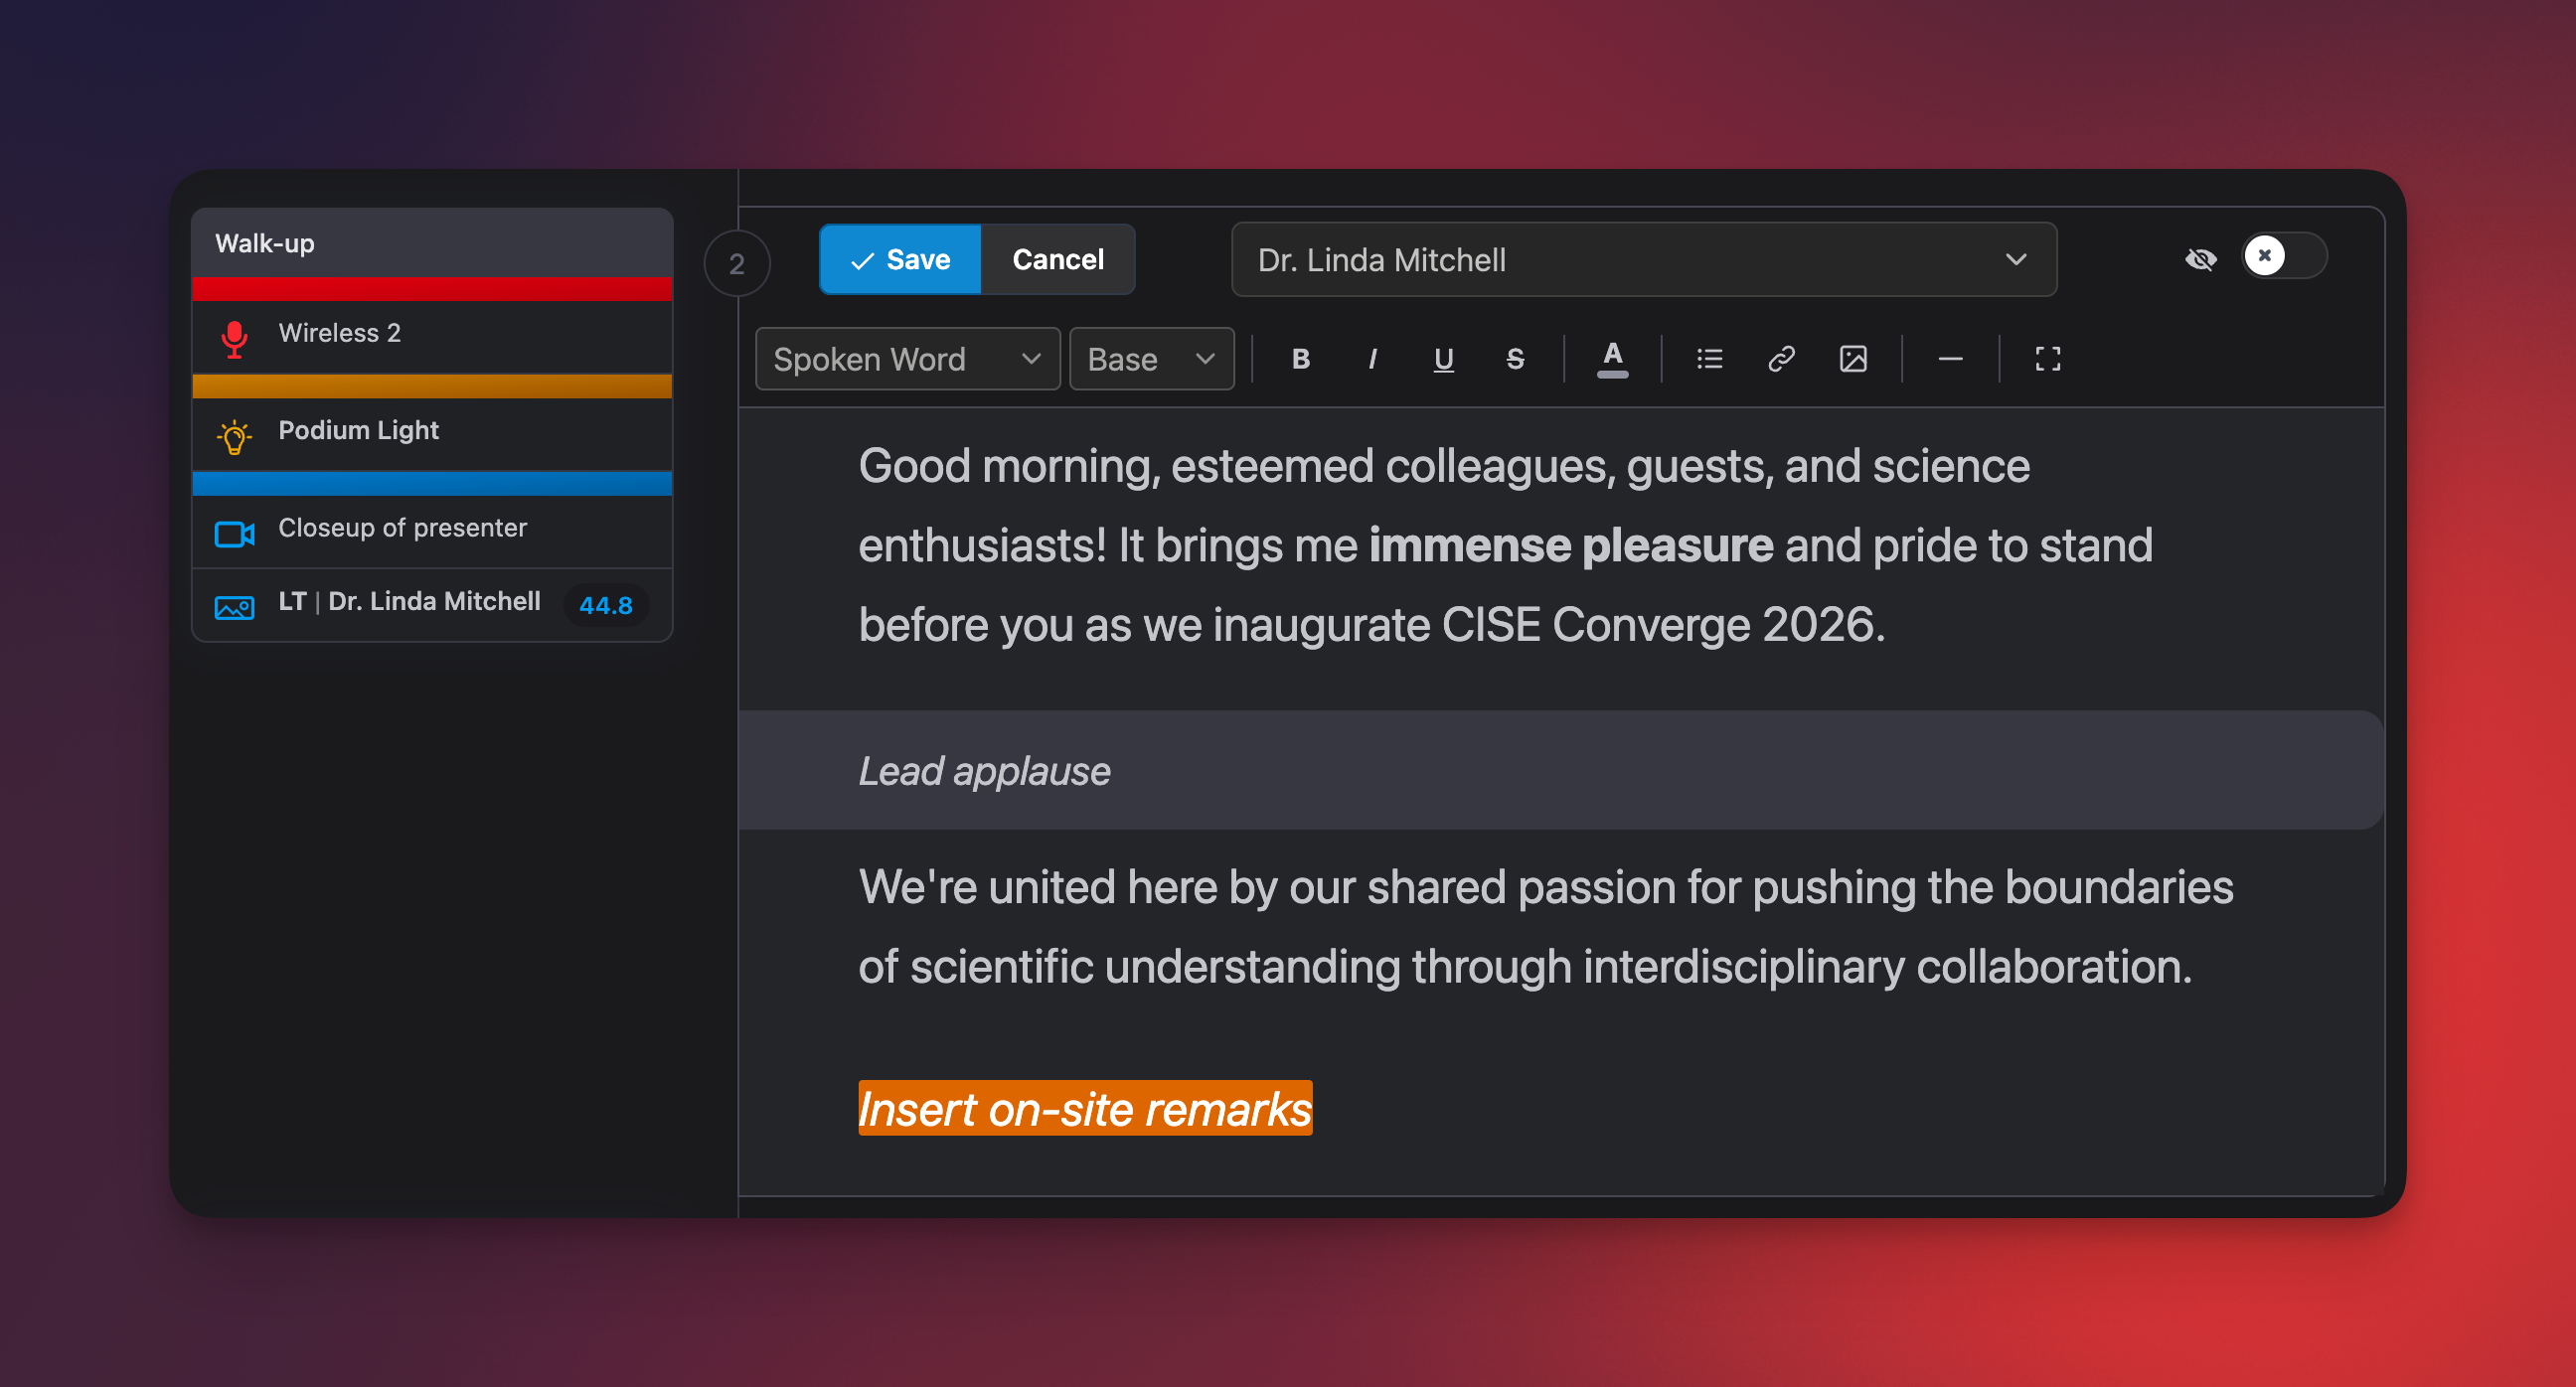Insert a hyperlink
The width and height of the screenshot is (2576, 1387).
(1781, 359)
